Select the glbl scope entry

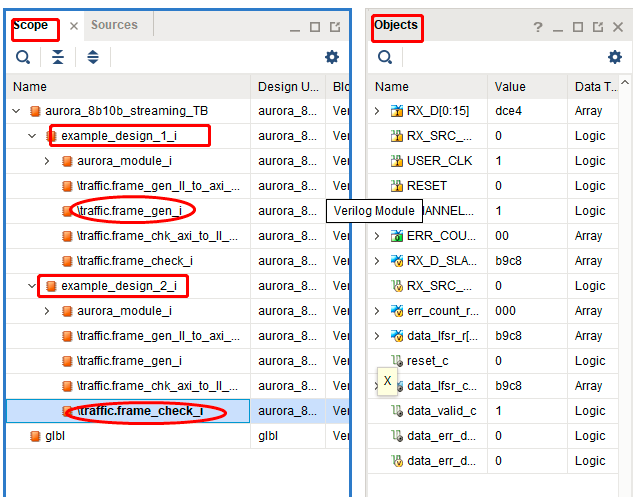pyautogui.click(x=55, y=436)
